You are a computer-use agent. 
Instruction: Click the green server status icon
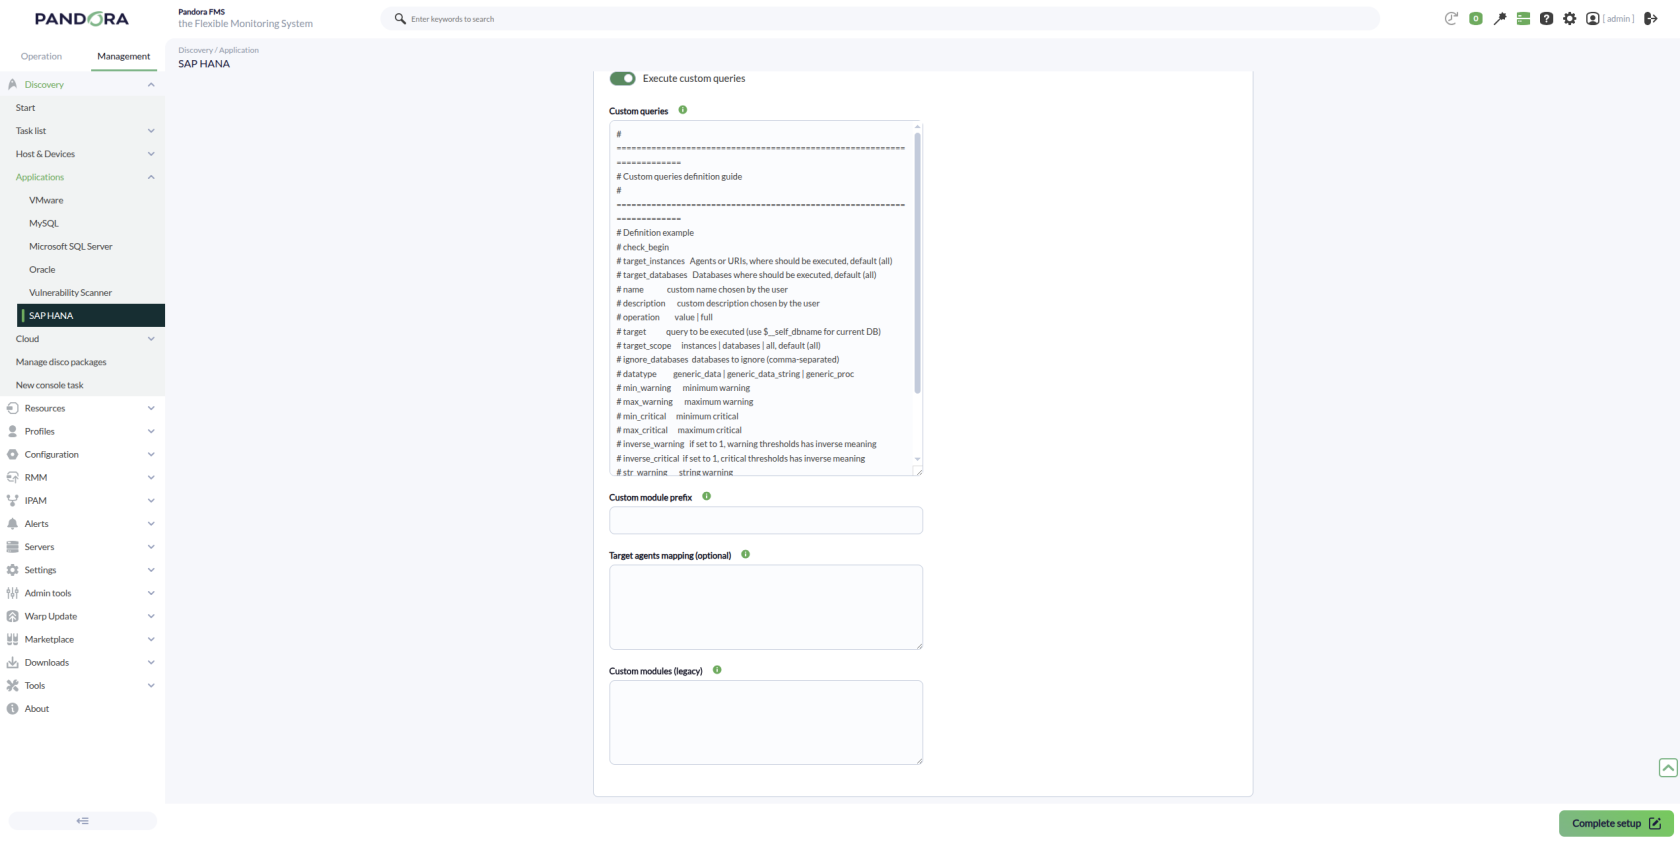(x=1523, y=19)
